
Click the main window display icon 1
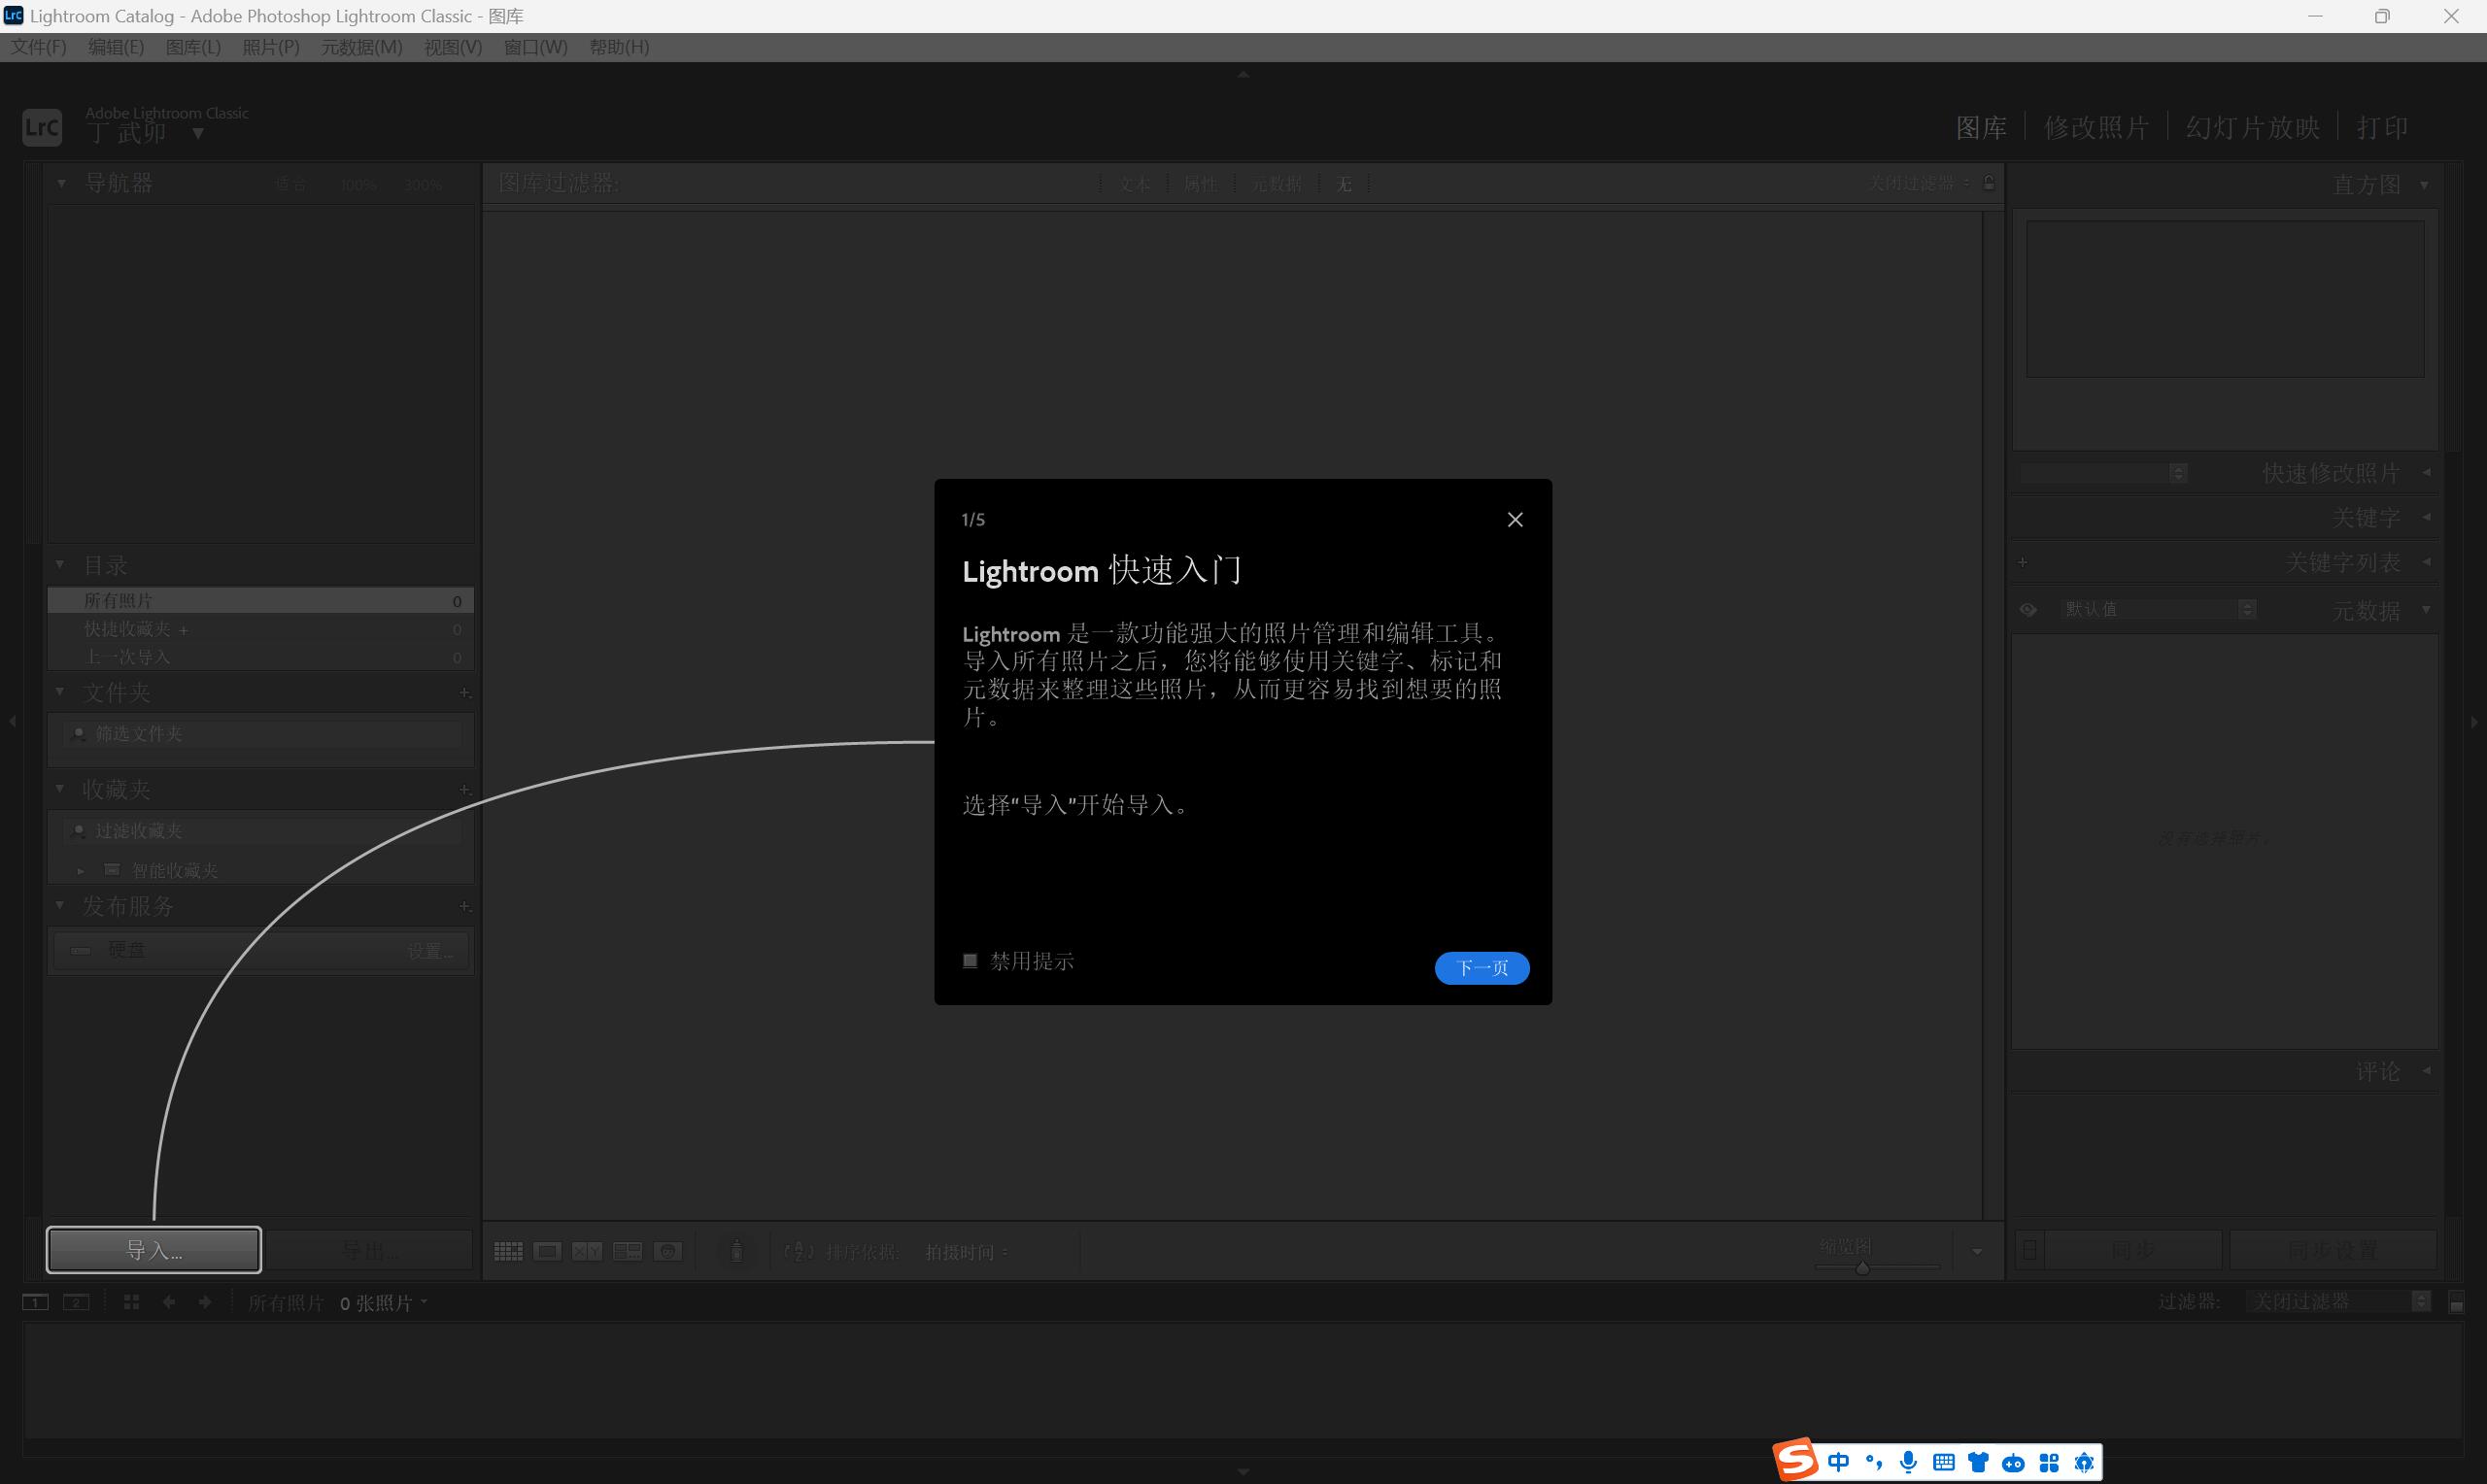click(x=35, y=1302)
